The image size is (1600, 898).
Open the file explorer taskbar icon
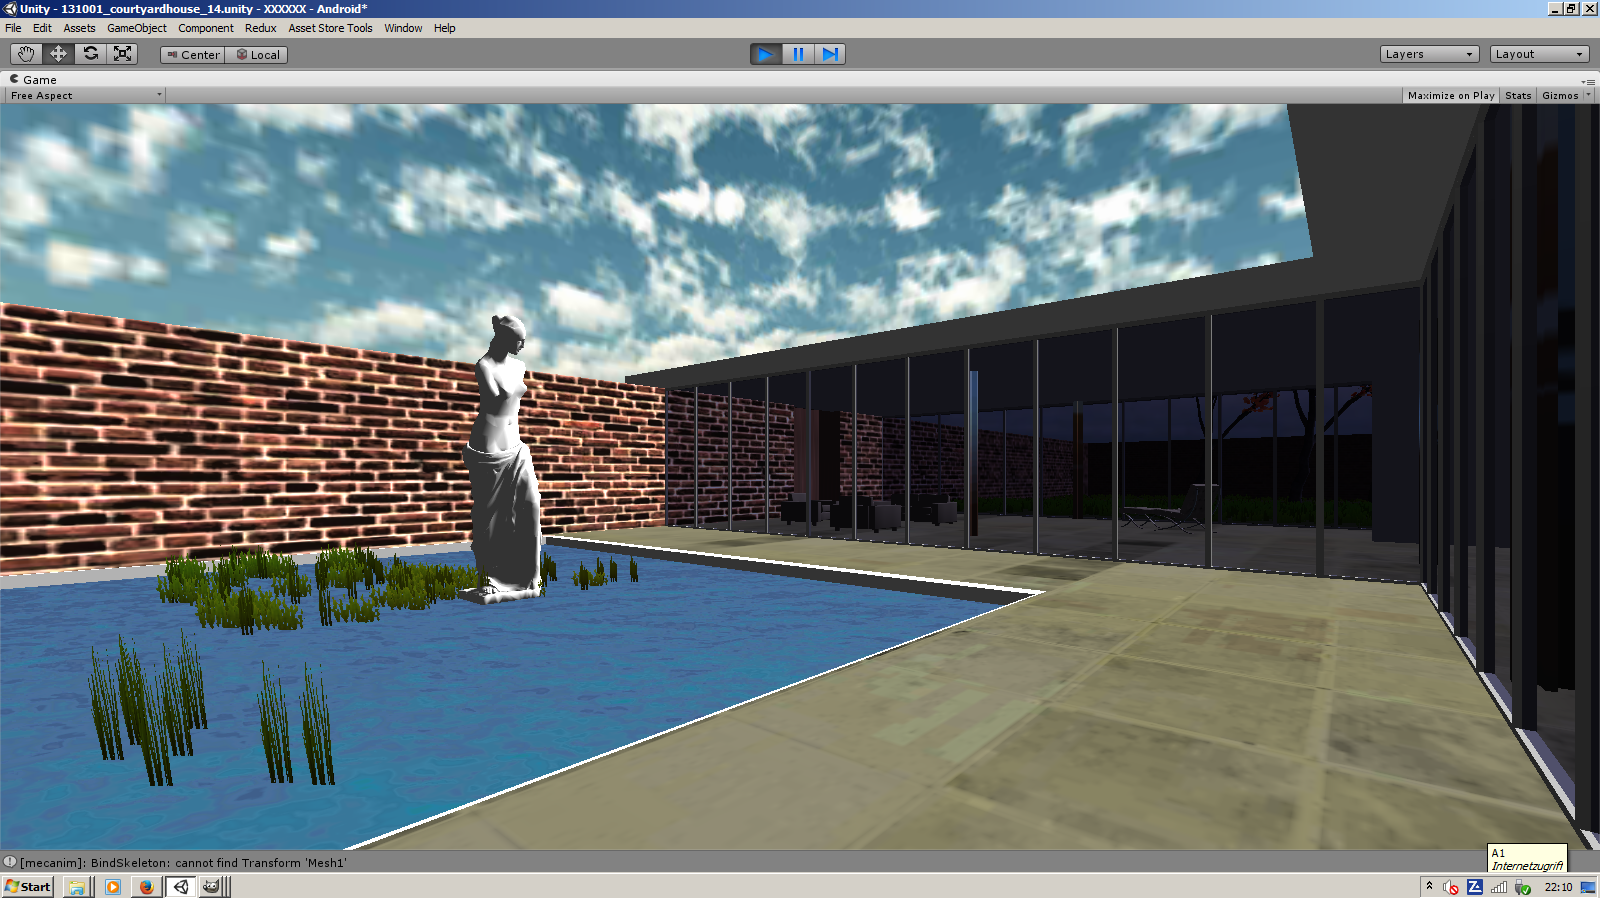(x=77, y=887)
